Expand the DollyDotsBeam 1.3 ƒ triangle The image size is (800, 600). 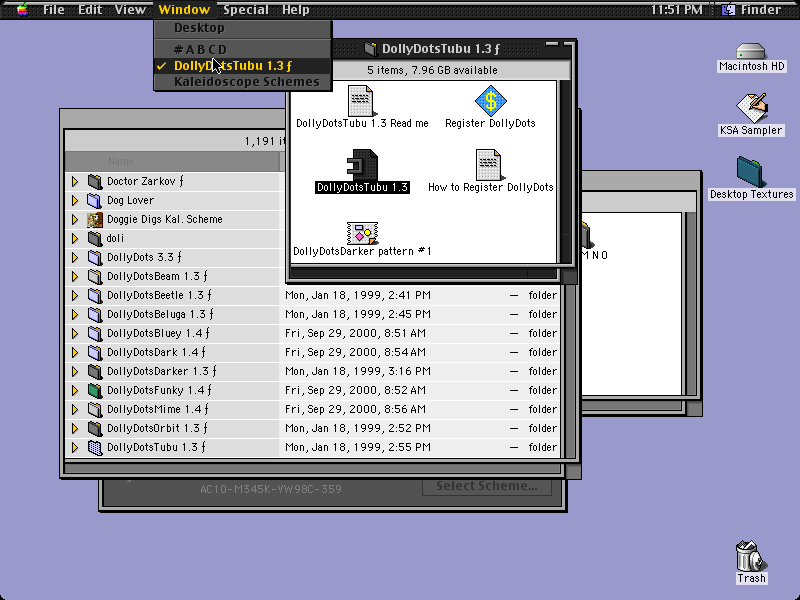[75, 276]
